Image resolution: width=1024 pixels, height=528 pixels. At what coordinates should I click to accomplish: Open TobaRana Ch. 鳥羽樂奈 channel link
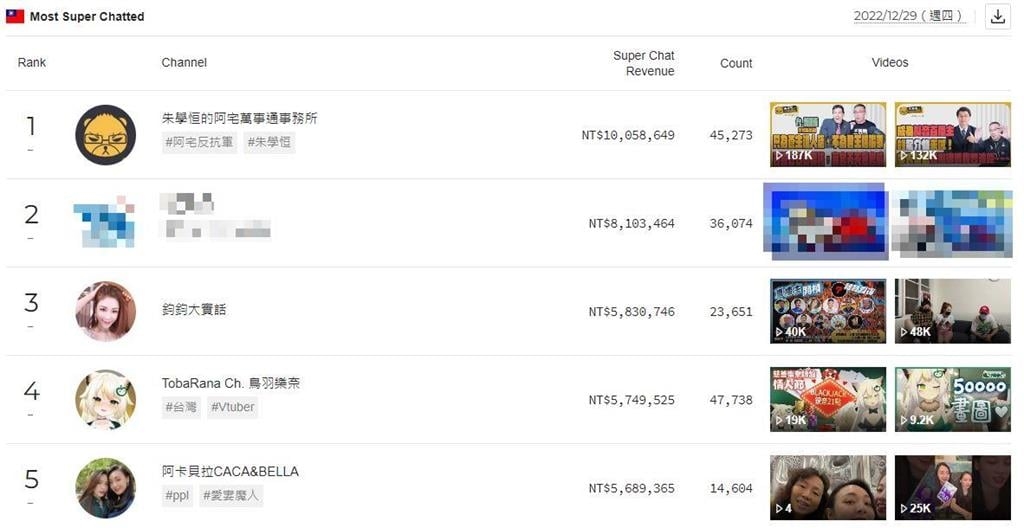click(231, 383)
